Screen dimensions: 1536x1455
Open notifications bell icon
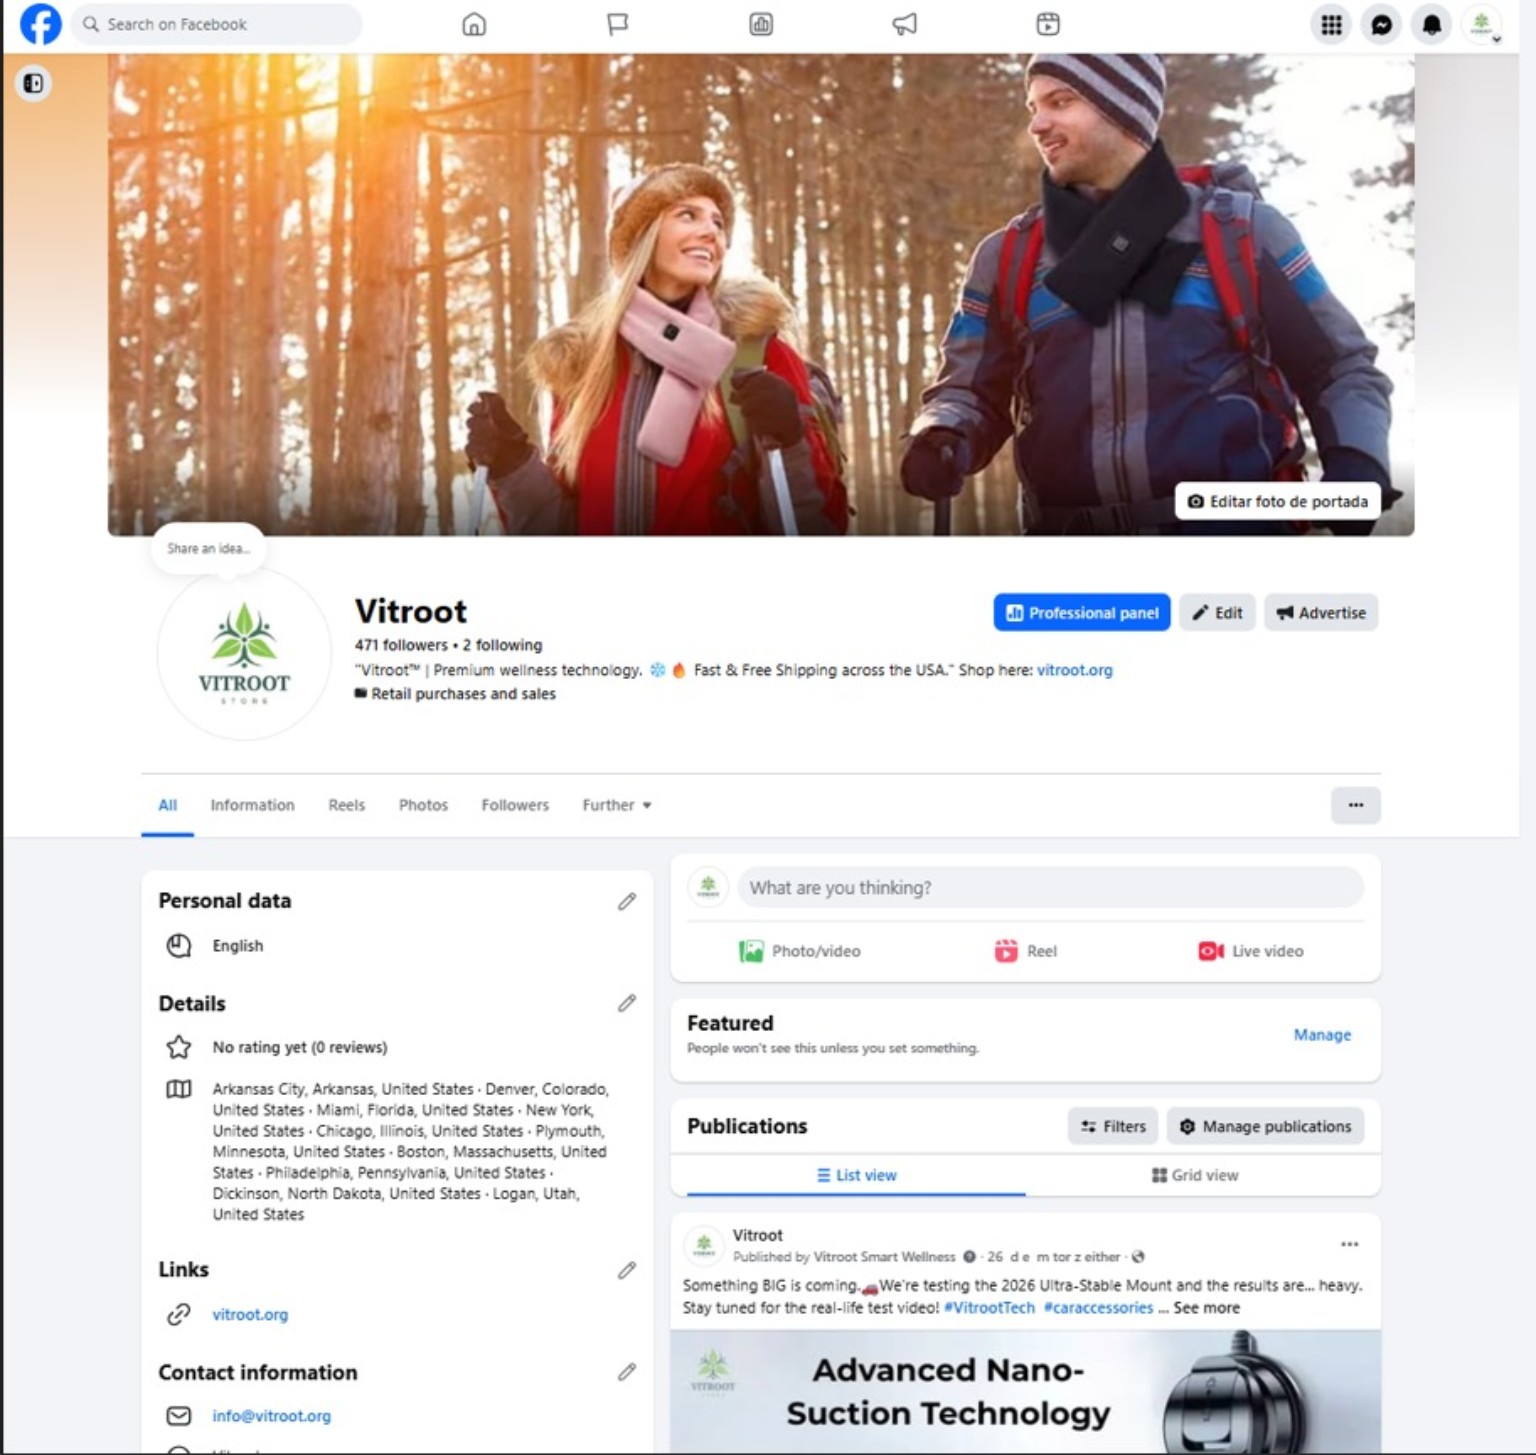[1432, 25]
